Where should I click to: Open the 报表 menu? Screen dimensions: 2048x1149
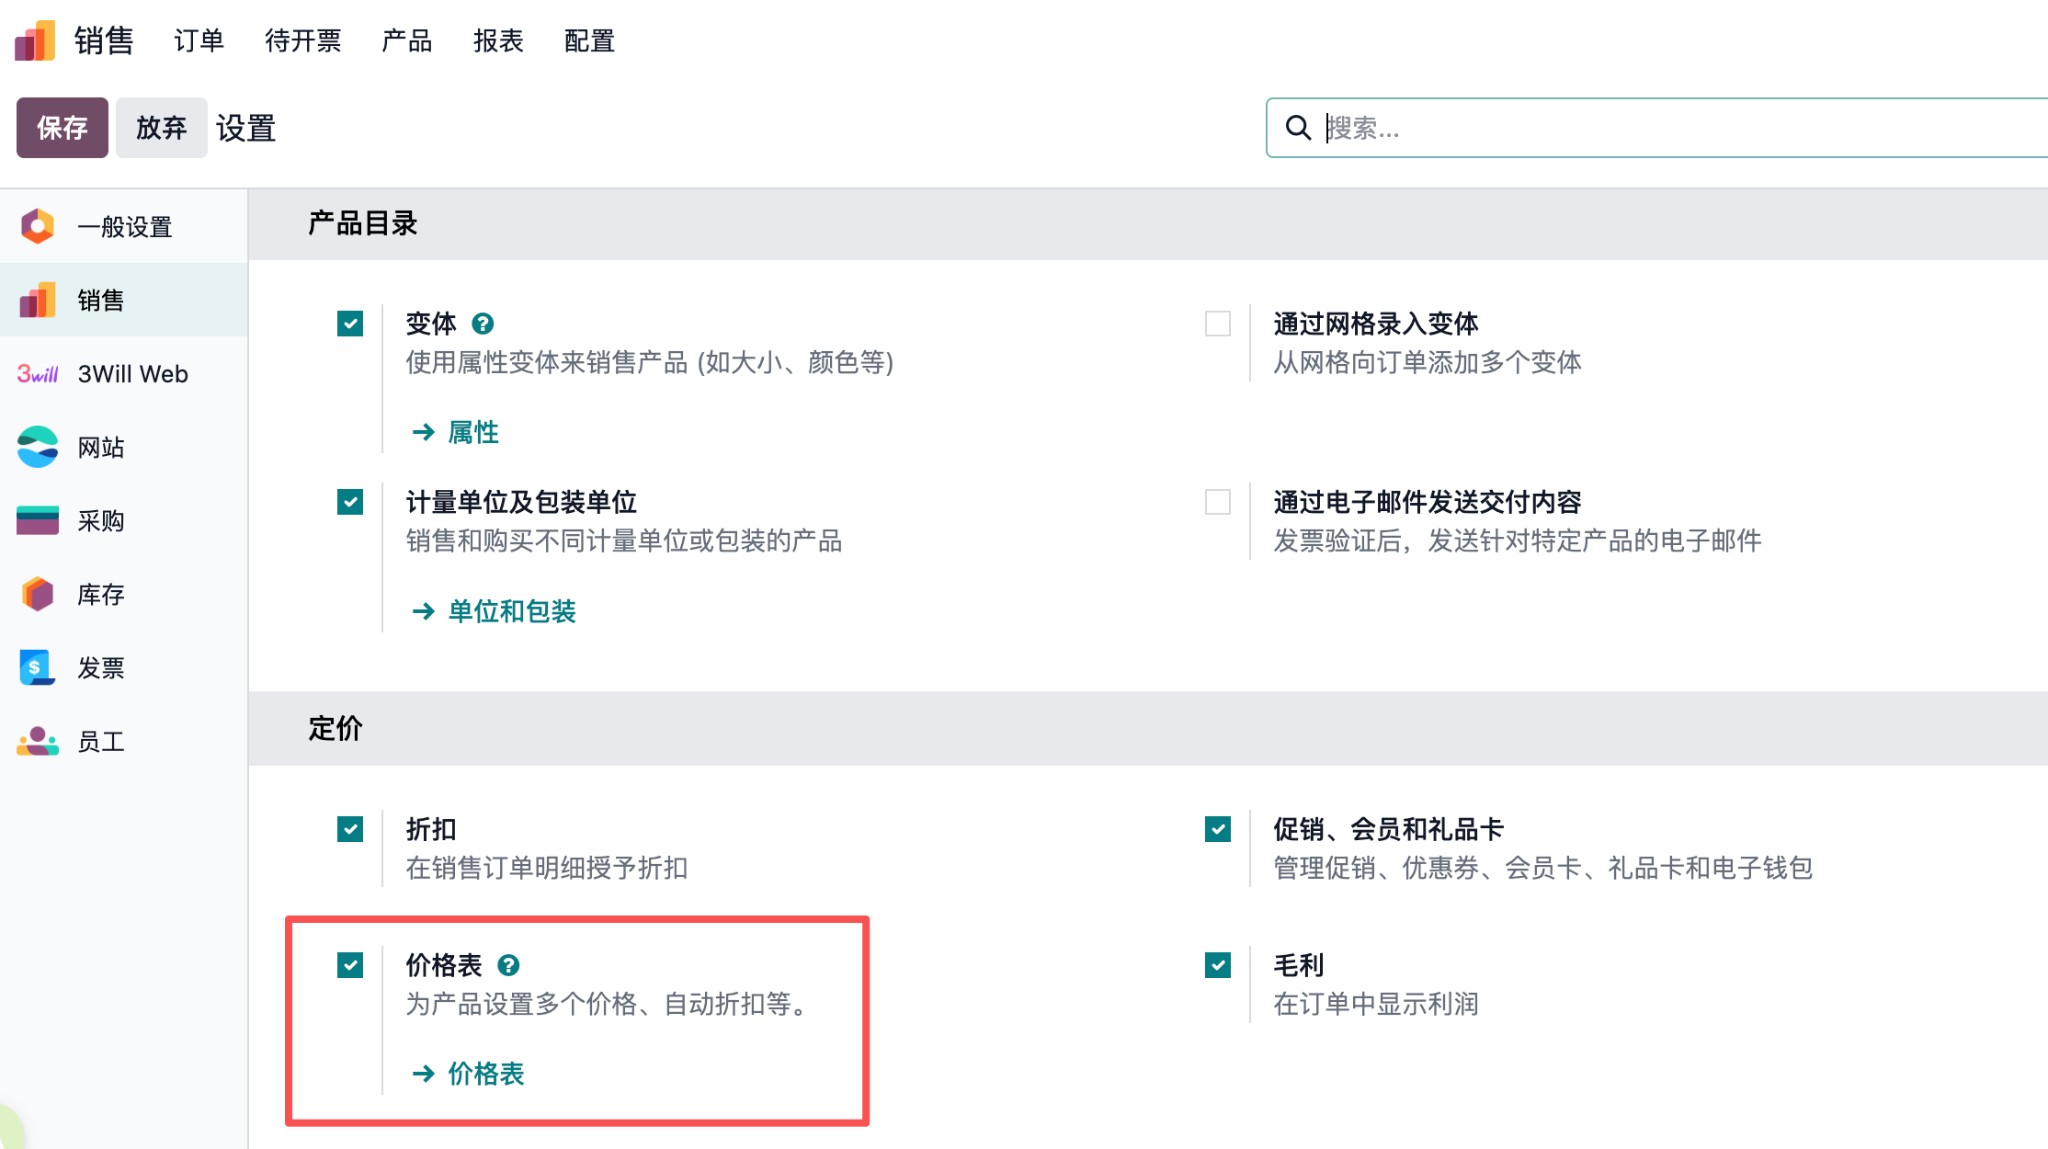pos(498,41)
